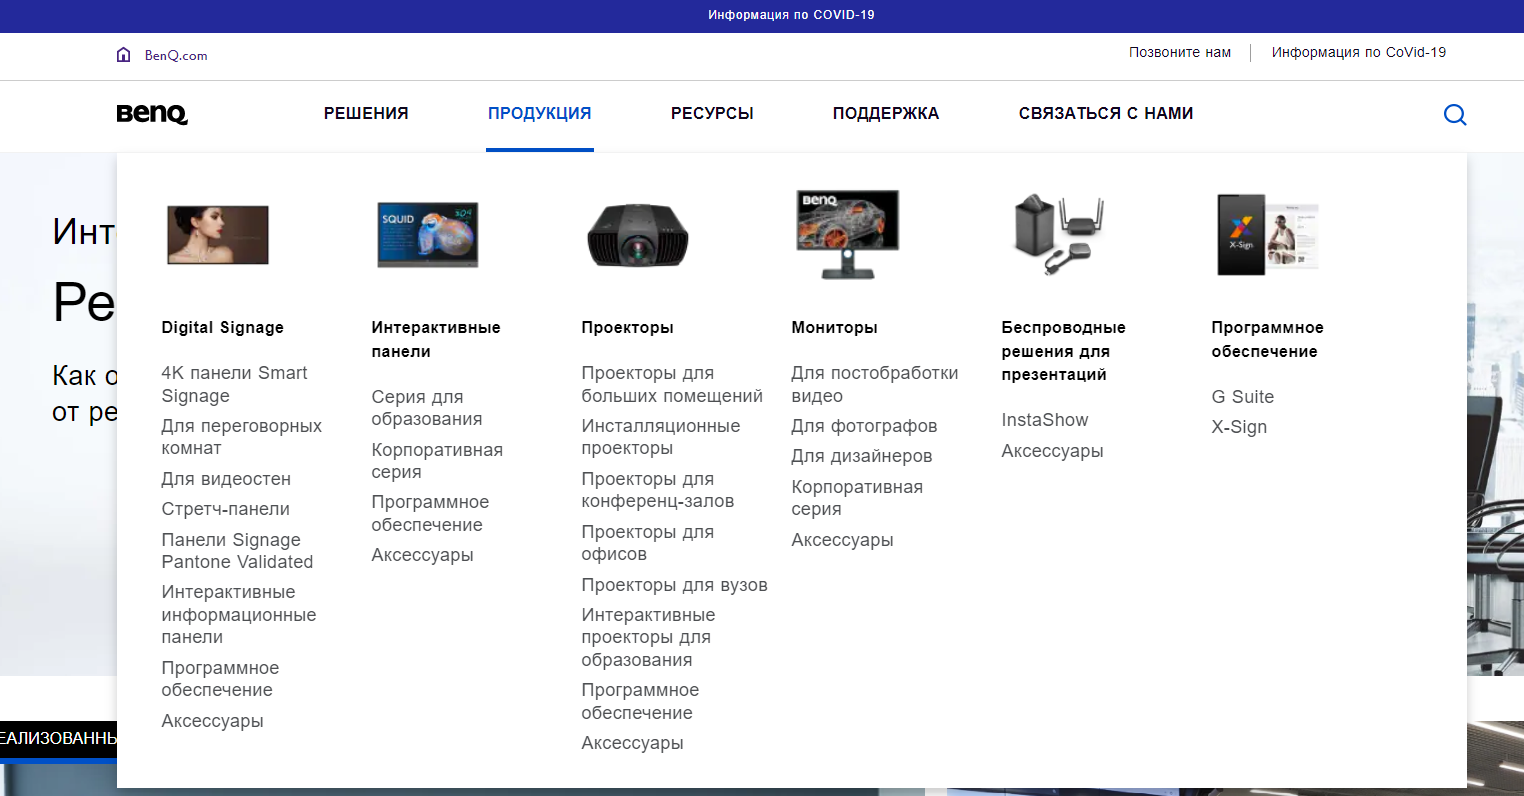Open the РЕСУРСЫ menu
The image size is (1524, 796).
click(x=712, y=114)
